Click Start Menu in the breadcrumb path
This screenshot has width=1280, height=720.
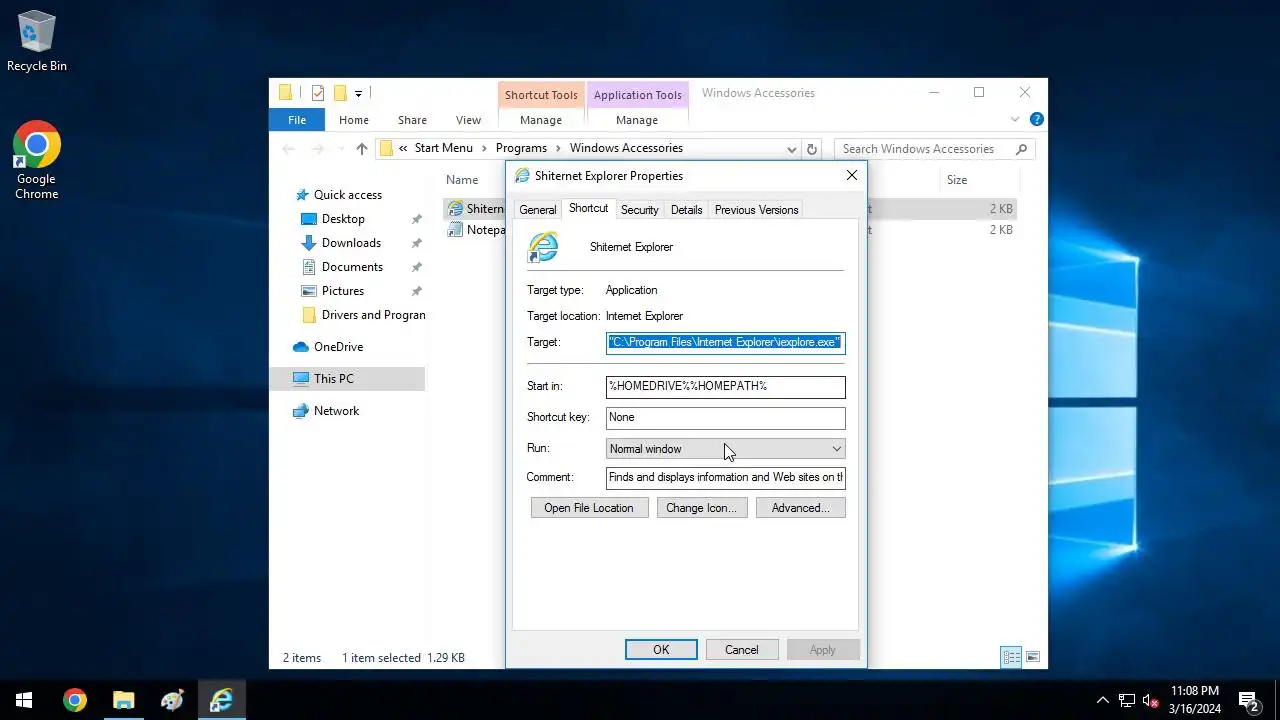443,148
